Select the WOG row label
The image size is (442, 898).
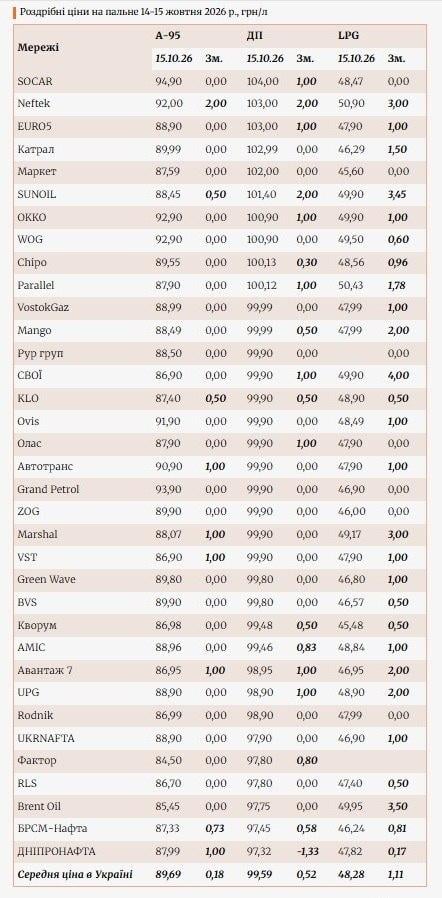(30, 239)
